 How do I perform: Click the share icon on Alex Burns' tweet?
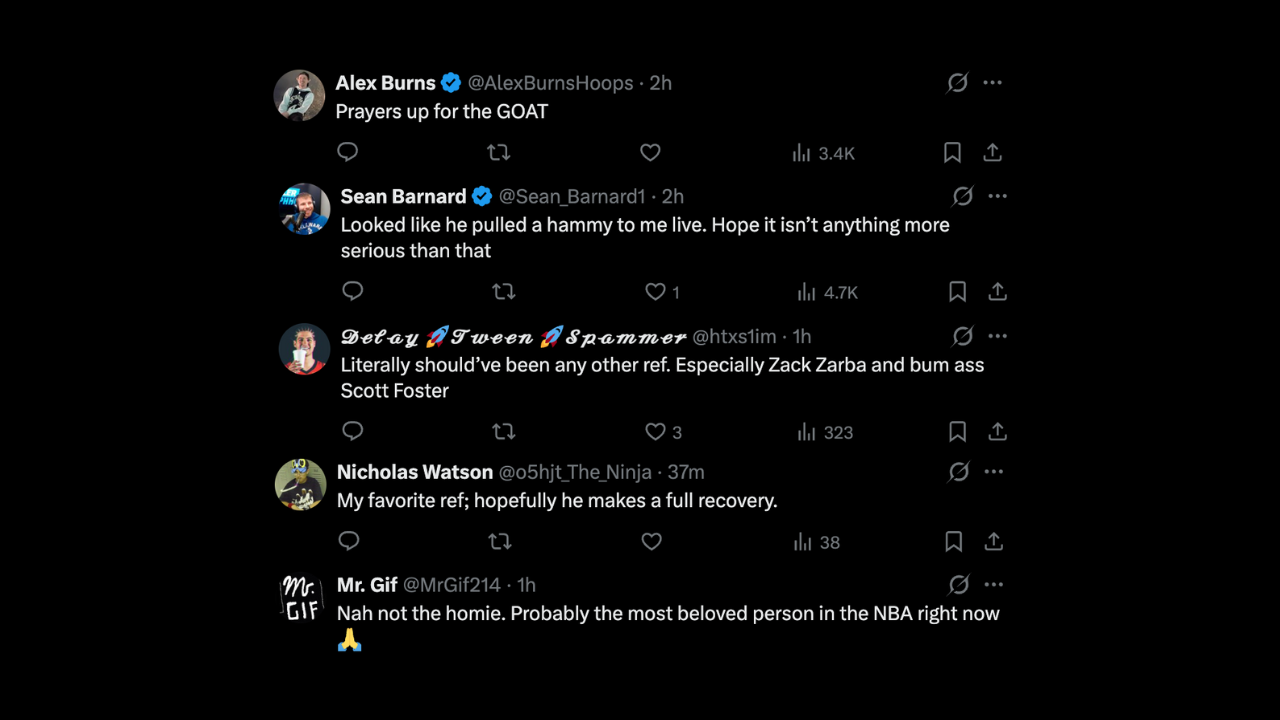pyautogui.click(x=992, y=152)
